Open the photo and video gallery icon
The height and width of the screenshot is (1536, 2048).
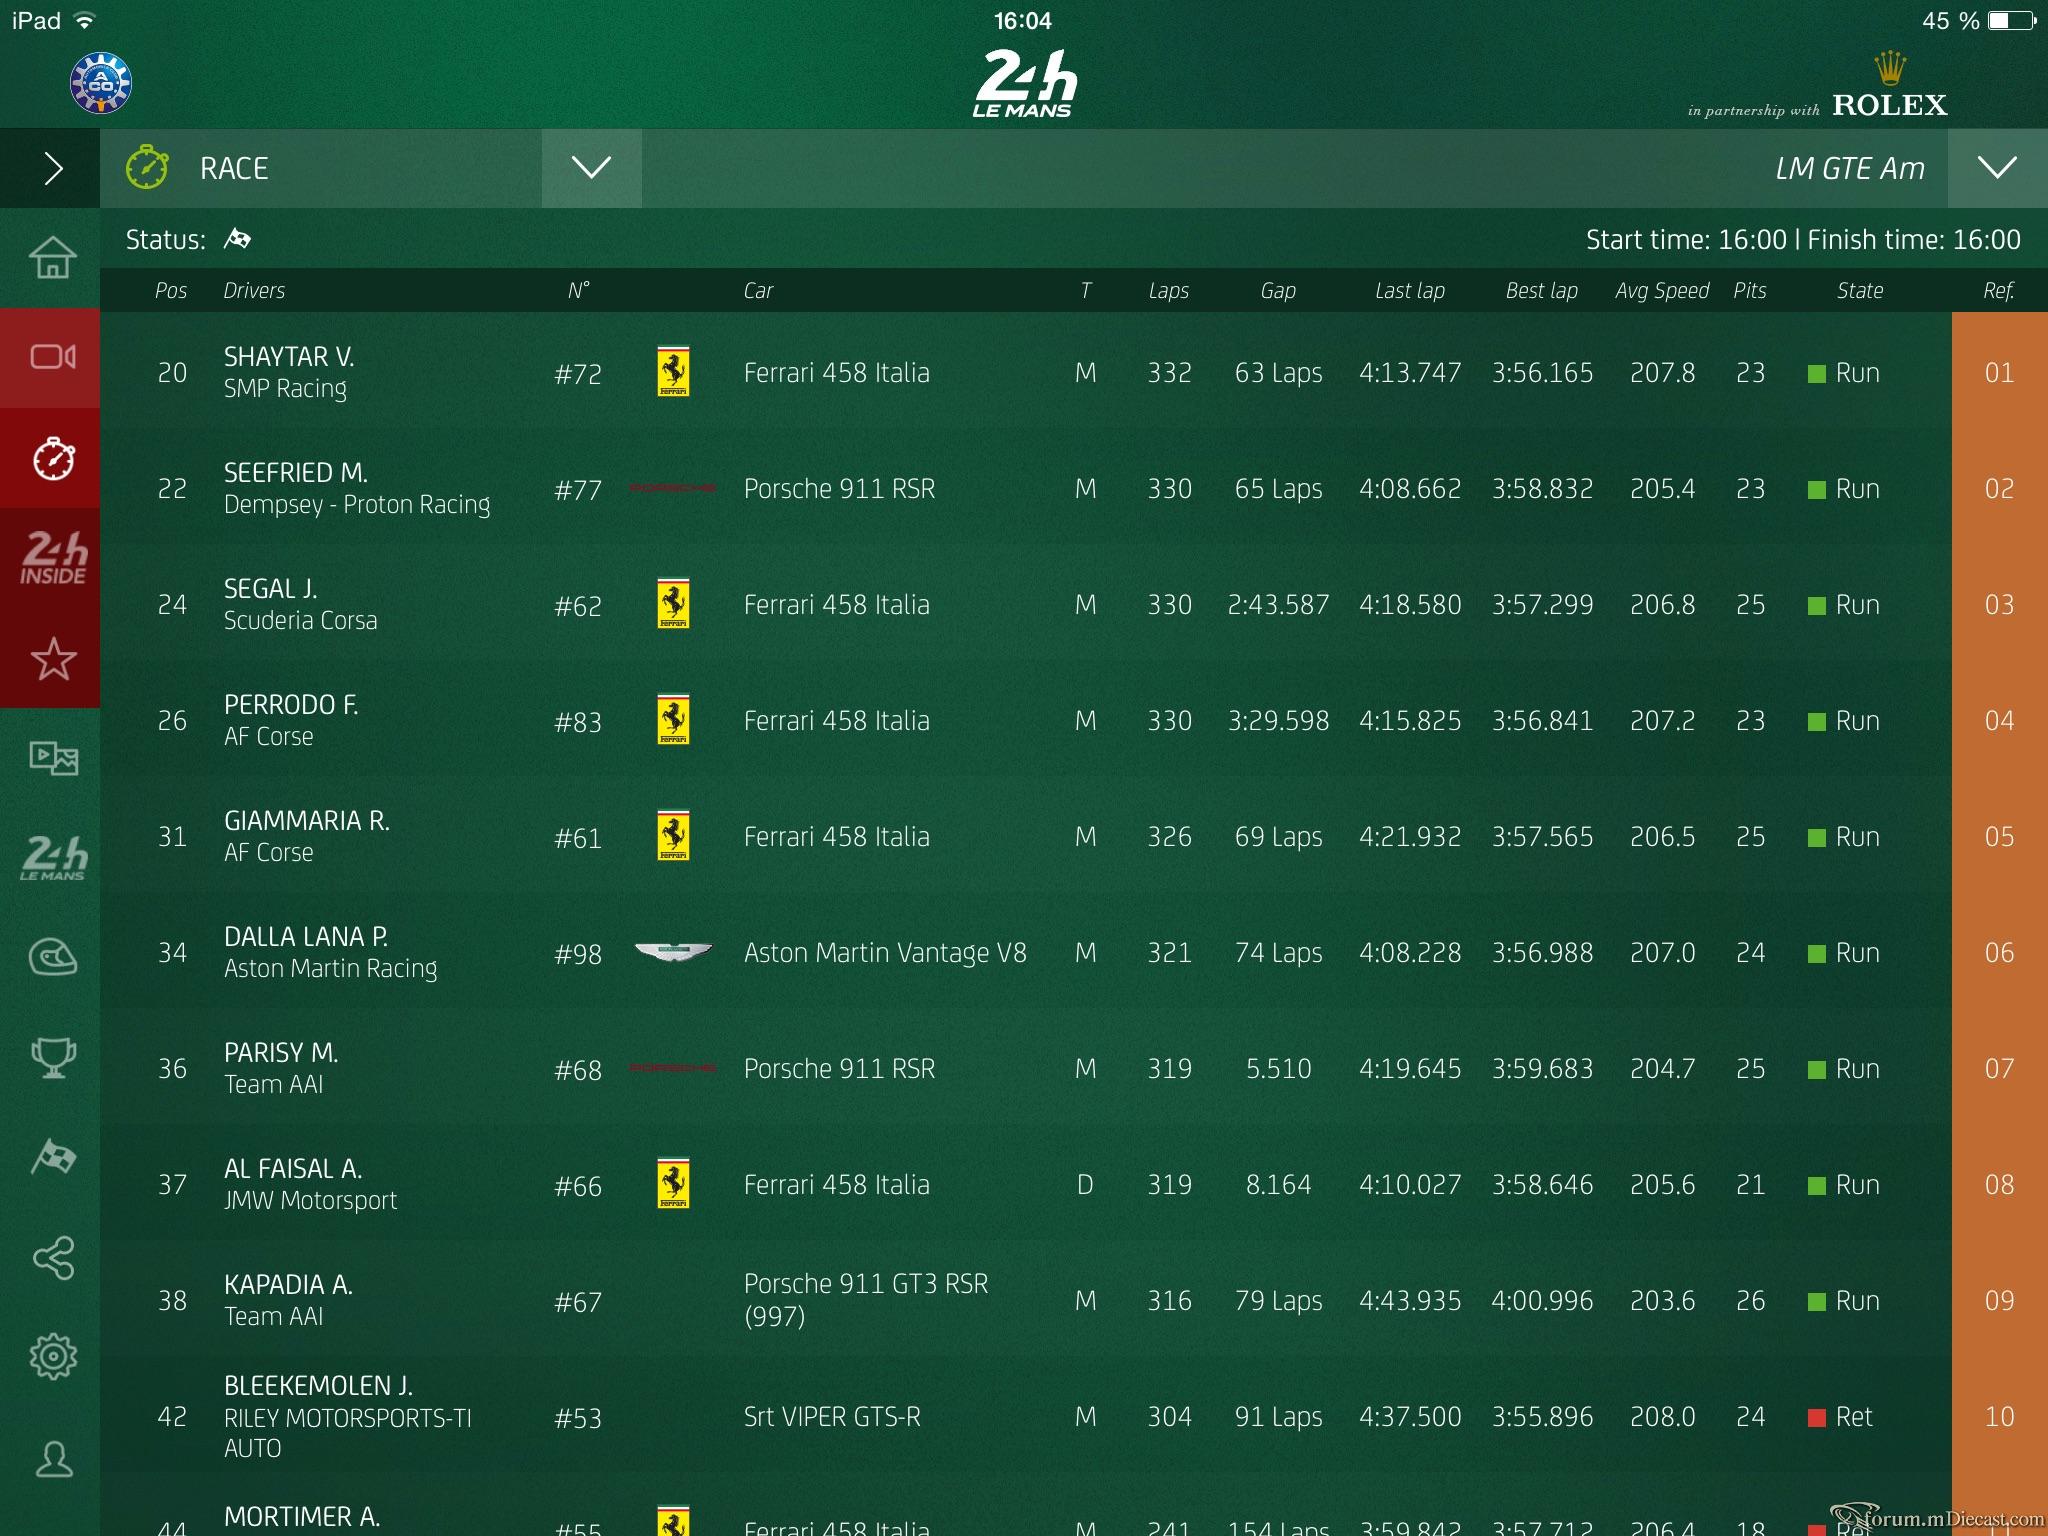(x=53, y=758)
